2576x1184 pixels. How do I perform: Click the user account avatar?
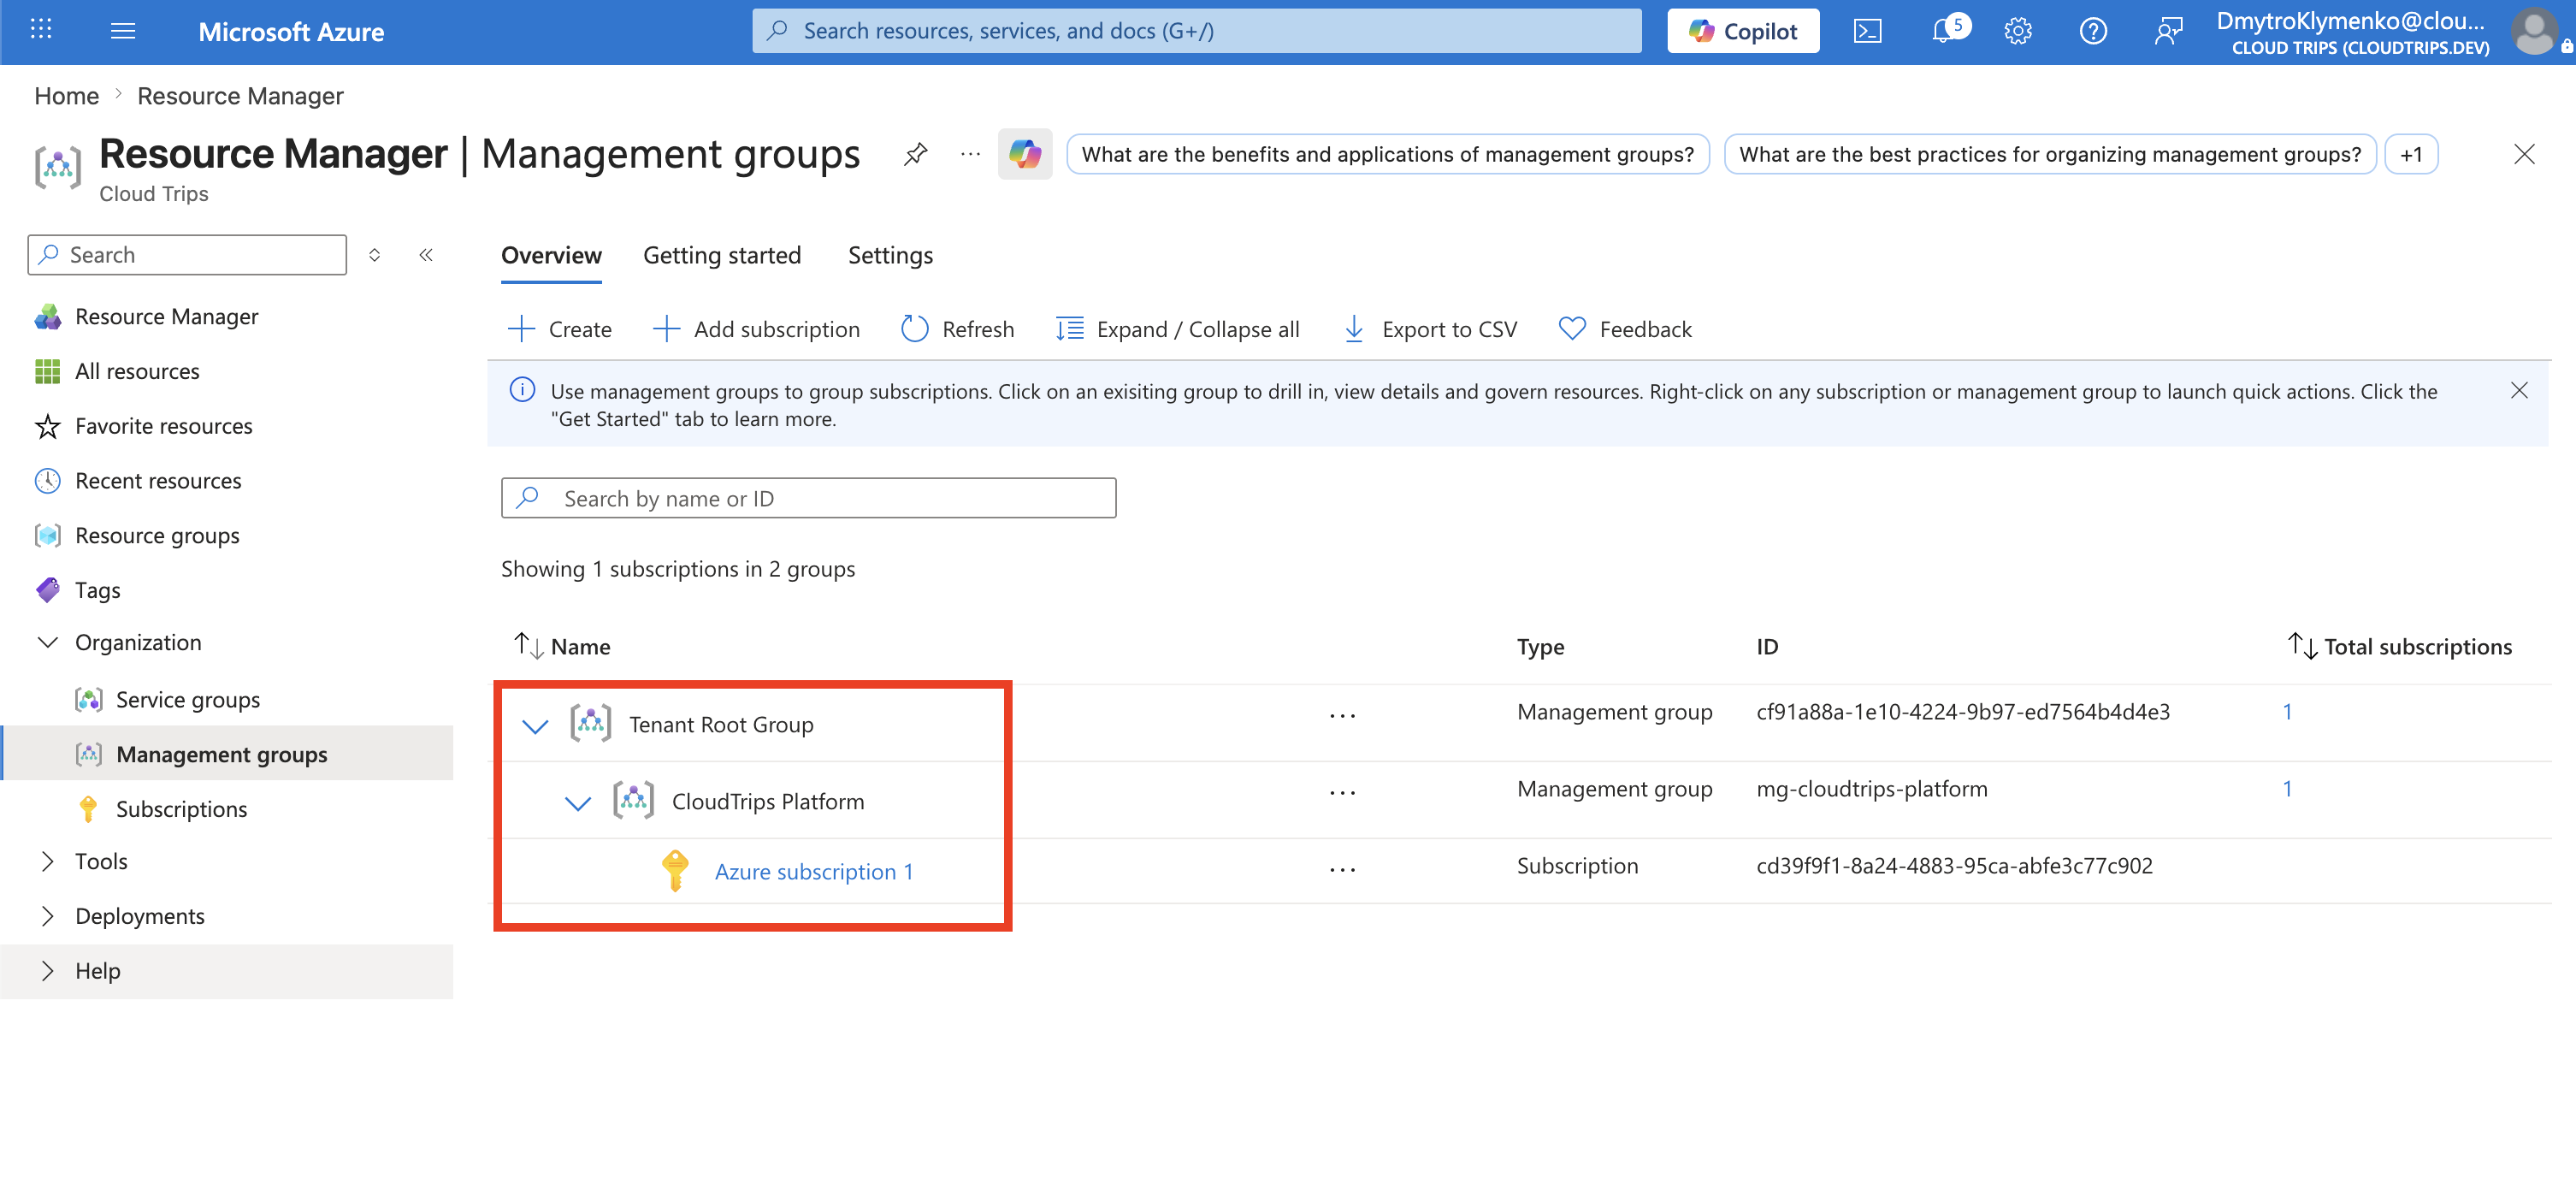point(2535,31)
